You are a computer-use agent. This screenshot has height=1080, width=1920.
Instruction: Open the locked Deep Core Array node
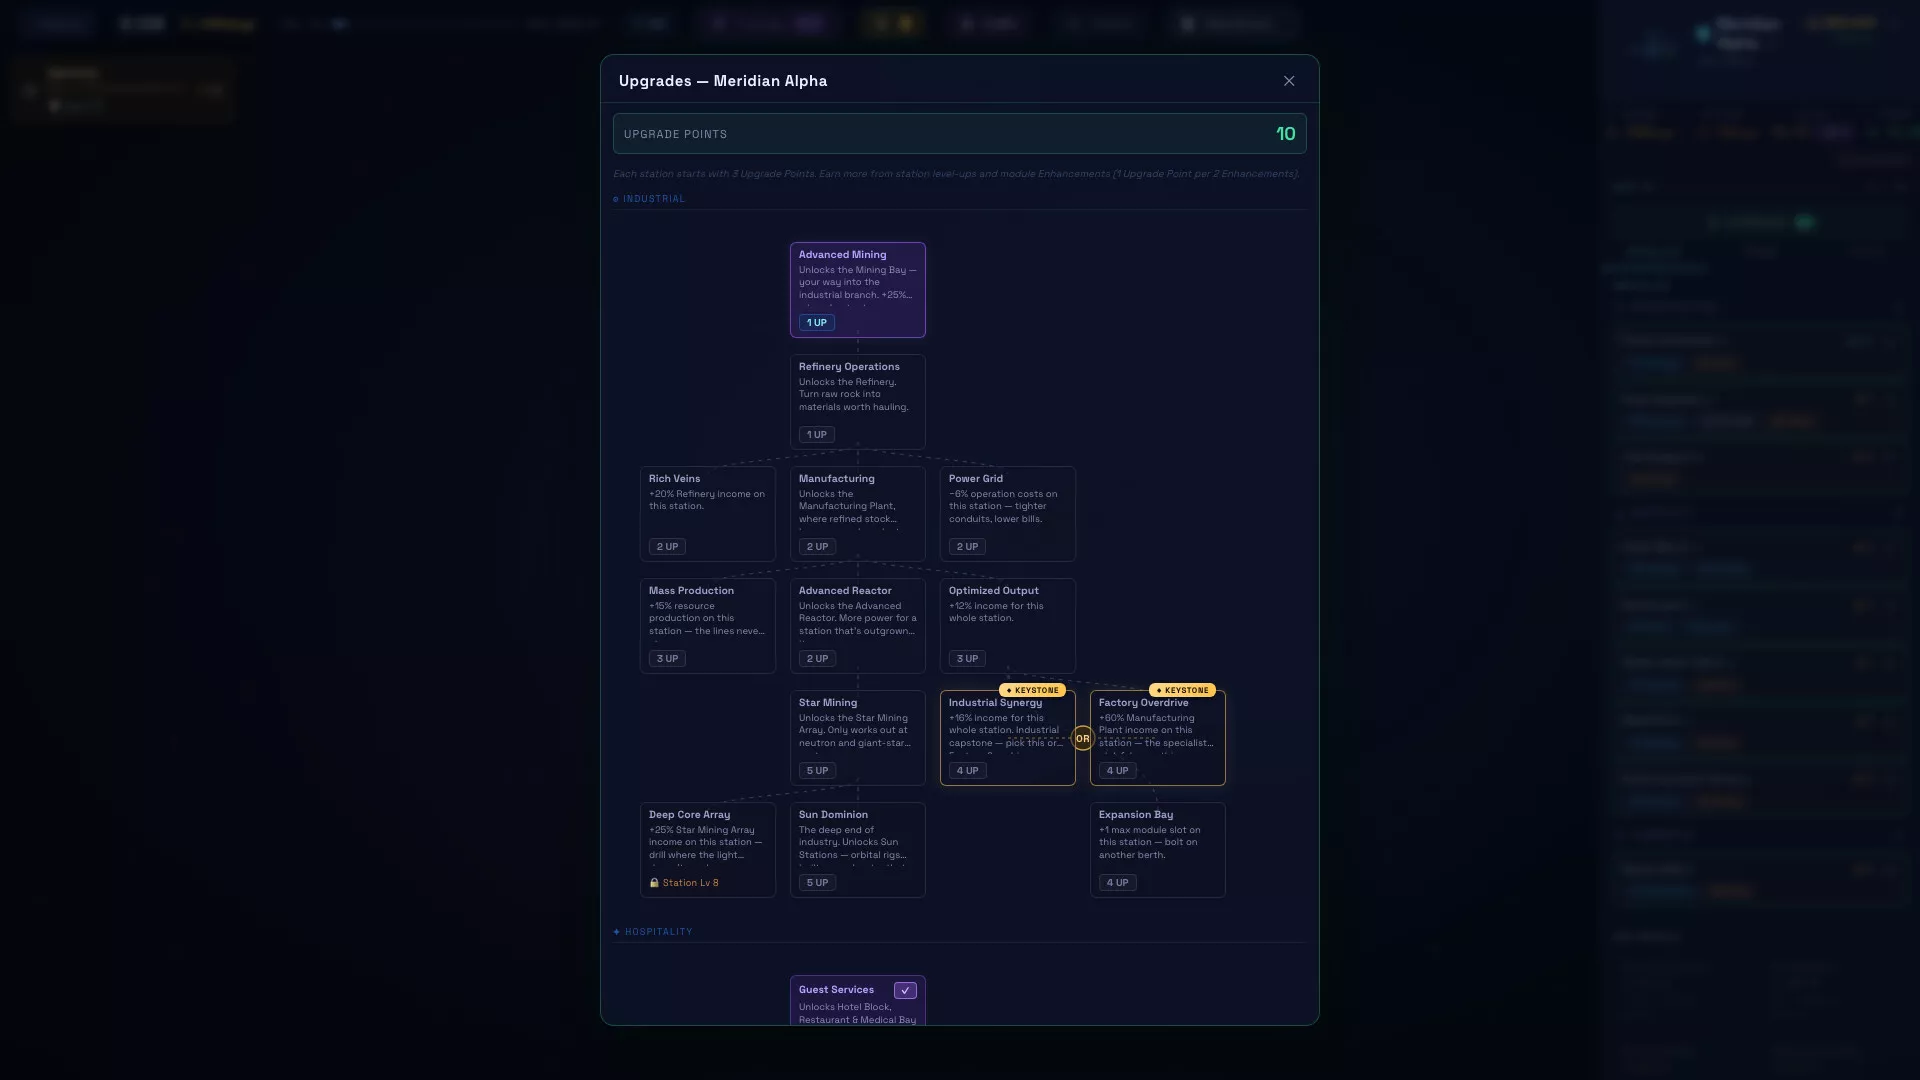(x=708, y=850)
